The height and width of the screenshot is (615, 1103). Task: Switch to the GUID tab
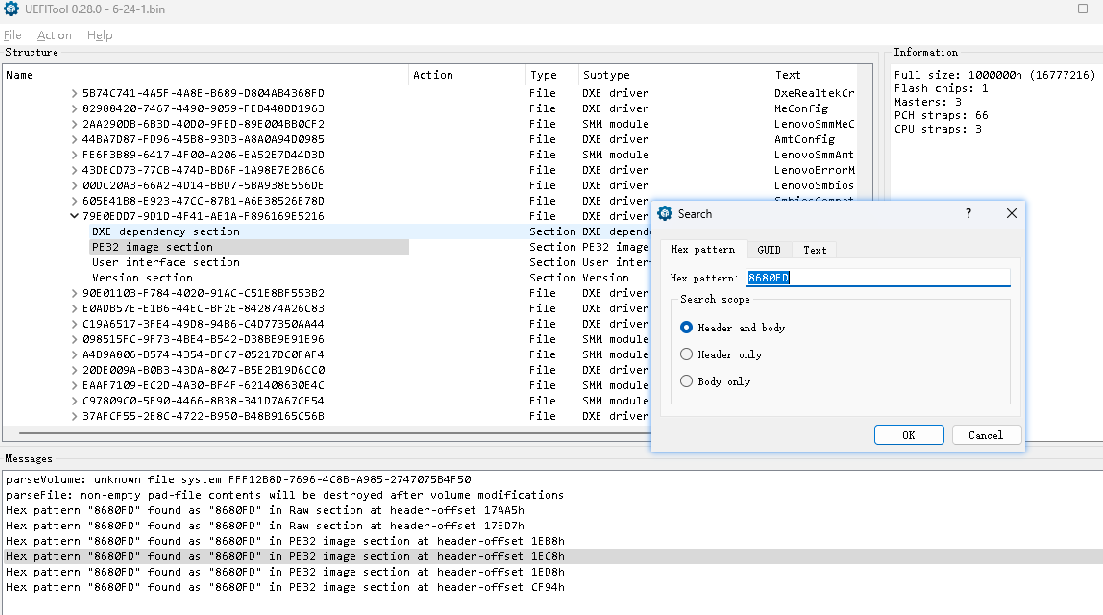click(769, 250)
